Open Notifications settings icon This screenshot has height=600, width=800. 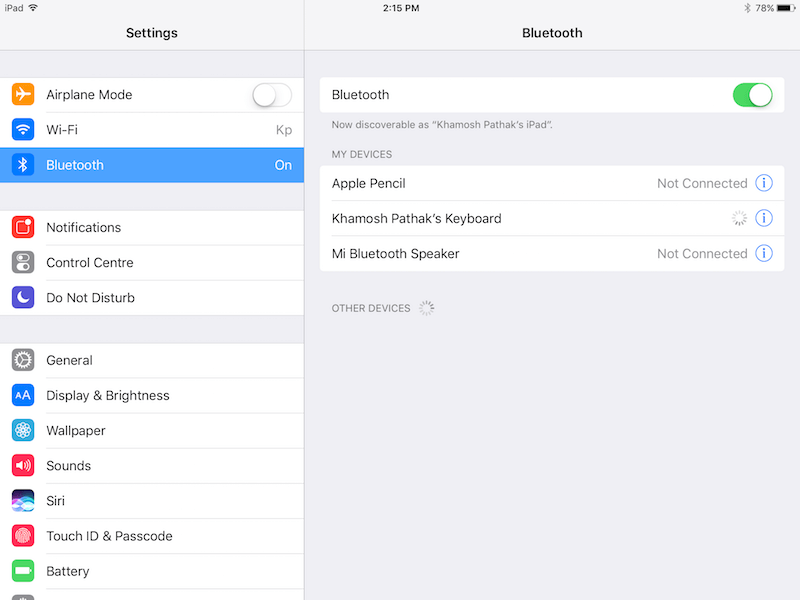22,227
